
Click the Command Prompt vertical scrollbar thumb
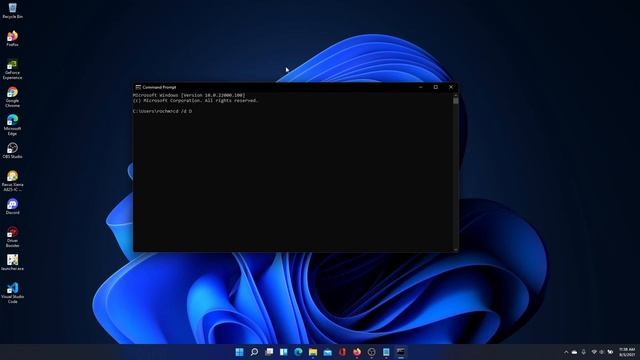[456, 100]
